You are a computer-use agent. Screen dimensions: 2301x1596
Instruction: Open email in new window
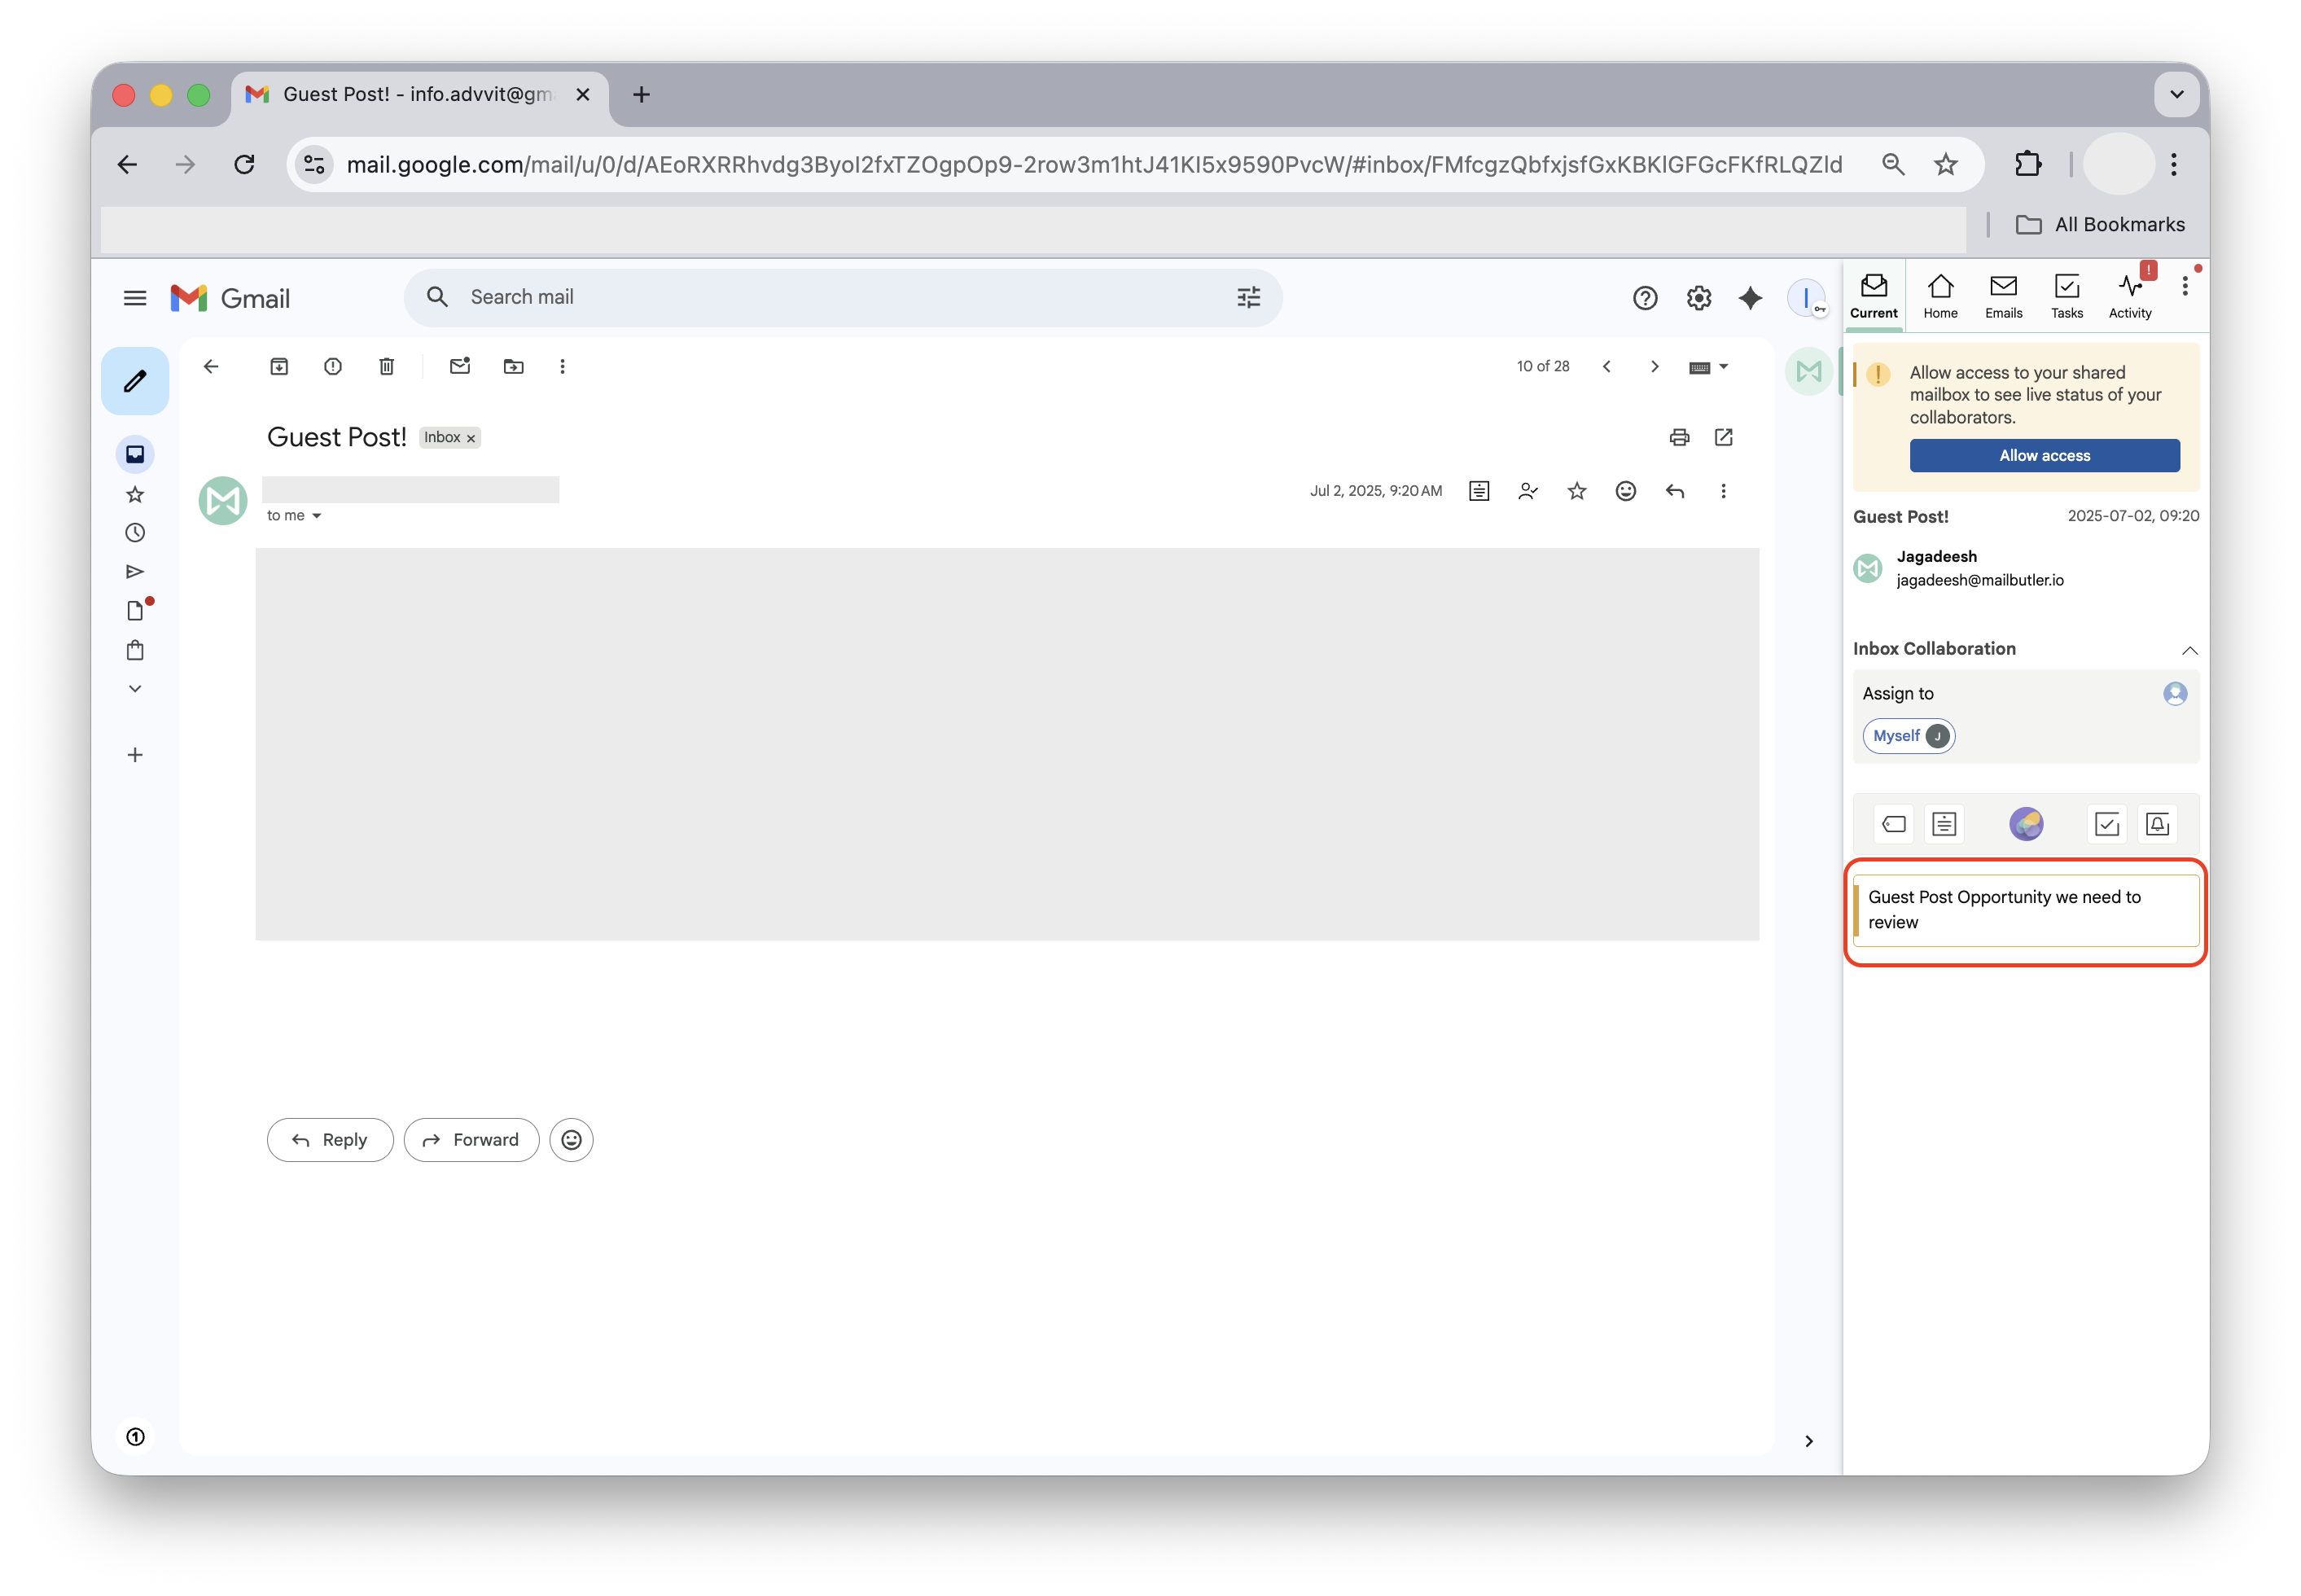(1723, 437)
